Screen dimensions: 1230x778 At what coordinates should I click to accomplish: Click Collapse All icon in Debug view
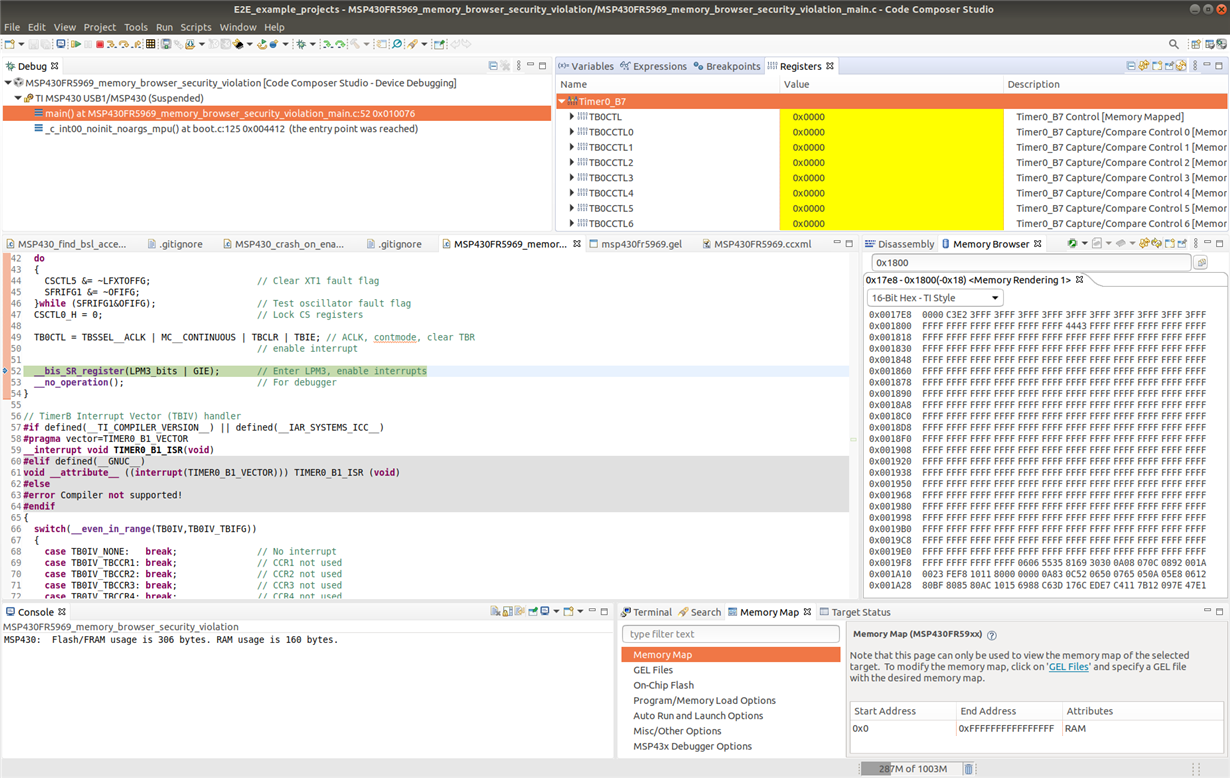point(493,66)
